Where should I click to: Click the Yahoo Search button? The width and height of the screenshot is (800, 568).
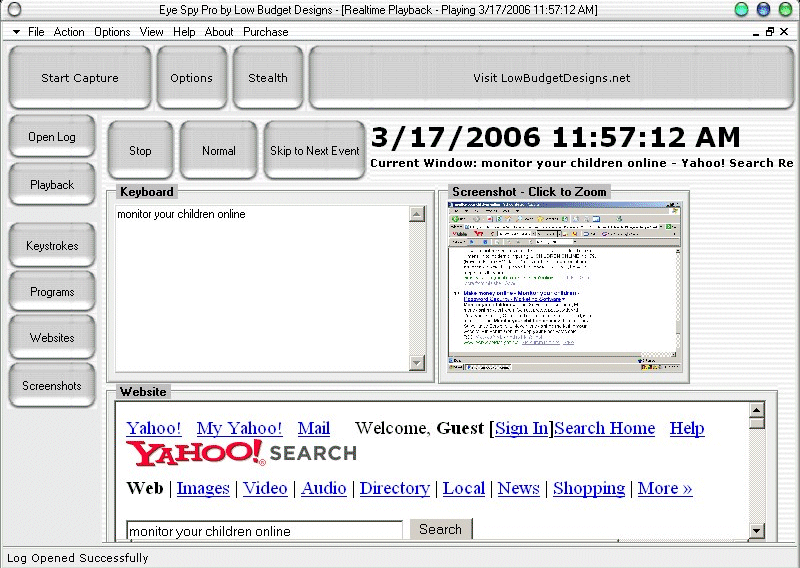[441, 529]
